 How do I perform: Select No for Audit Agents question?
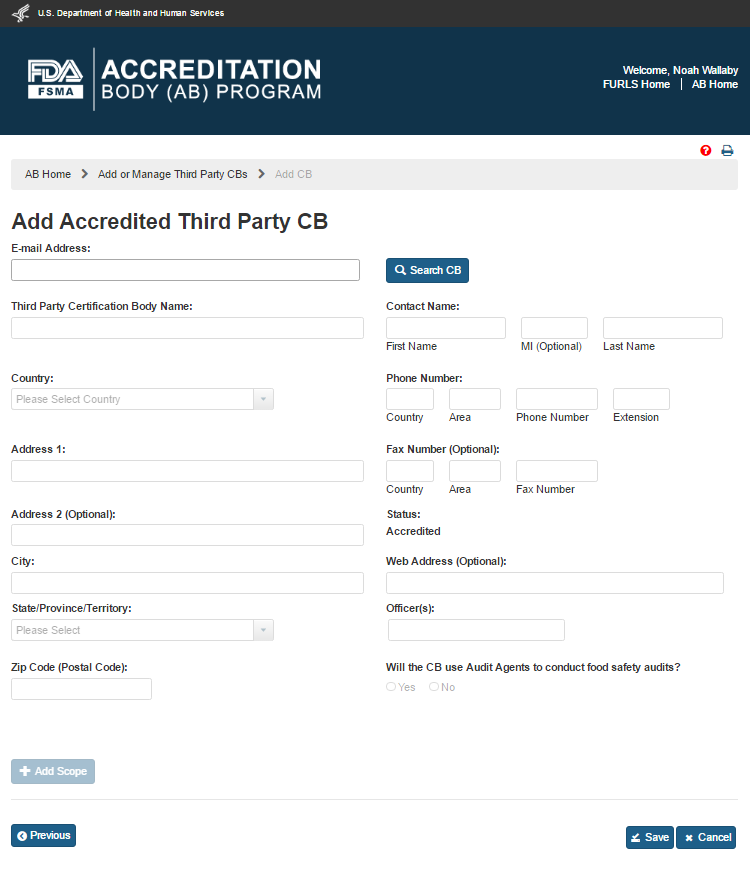coord(434,687)
